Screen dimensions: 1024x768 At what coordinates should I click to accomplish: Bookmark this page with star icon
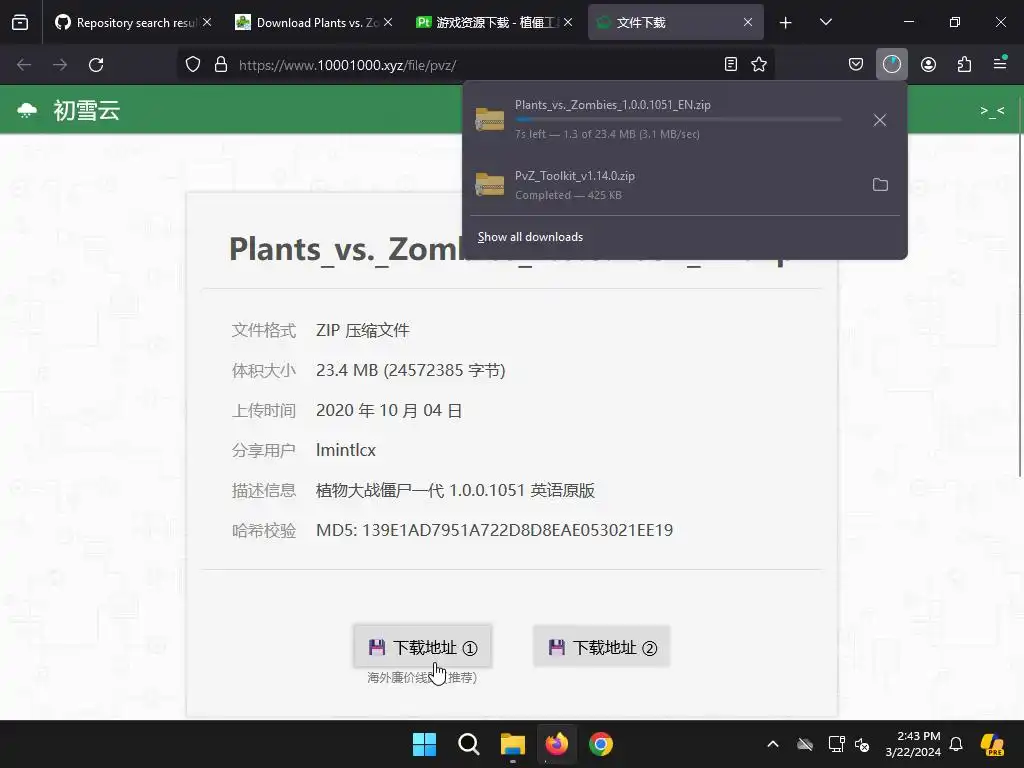[759, 64]
